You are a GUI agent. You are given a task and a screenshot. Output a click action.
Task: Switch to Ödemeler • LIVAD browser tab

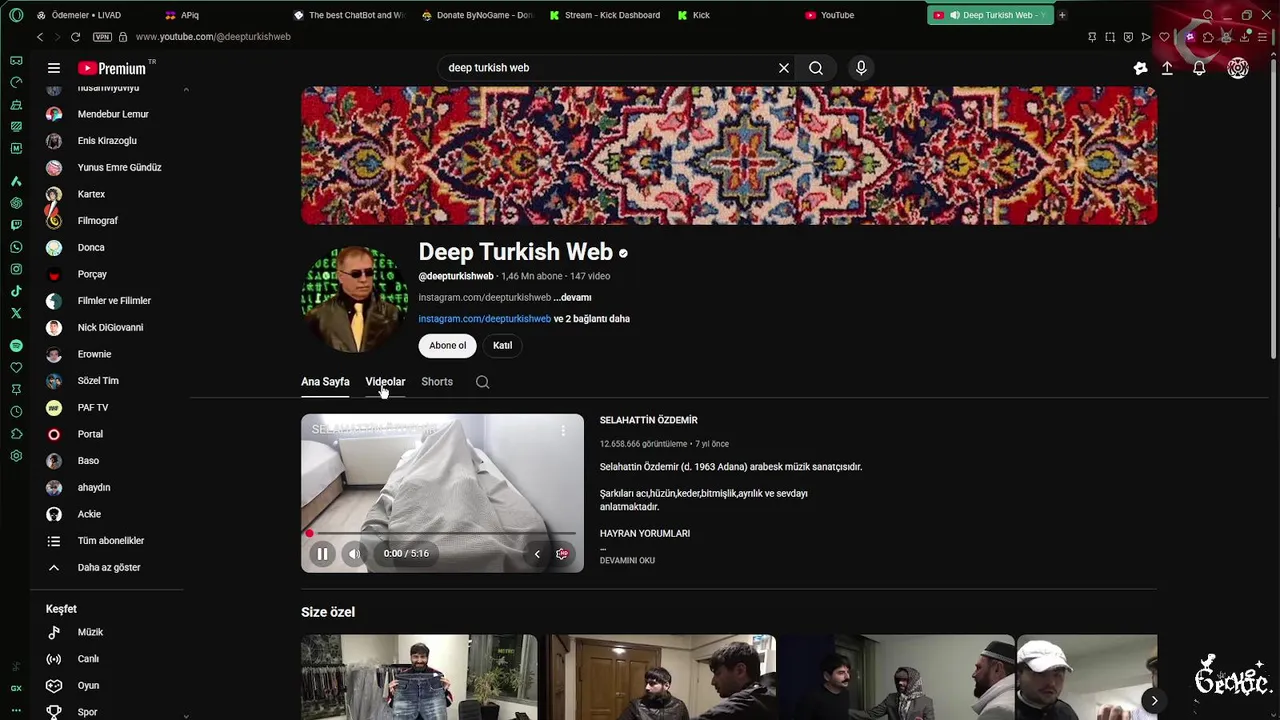pyautogui.click(x=92, y=15)
